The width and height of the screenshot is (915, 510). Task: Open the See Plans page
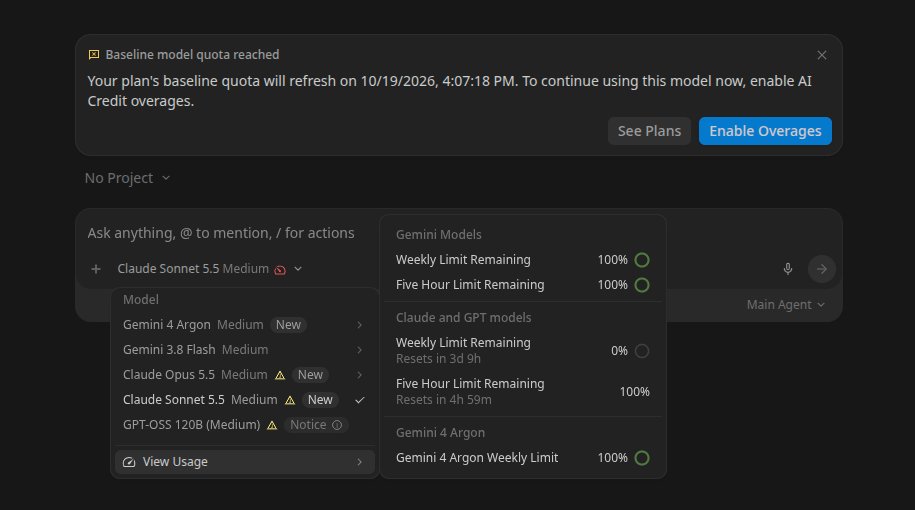[x=649, y=131]
